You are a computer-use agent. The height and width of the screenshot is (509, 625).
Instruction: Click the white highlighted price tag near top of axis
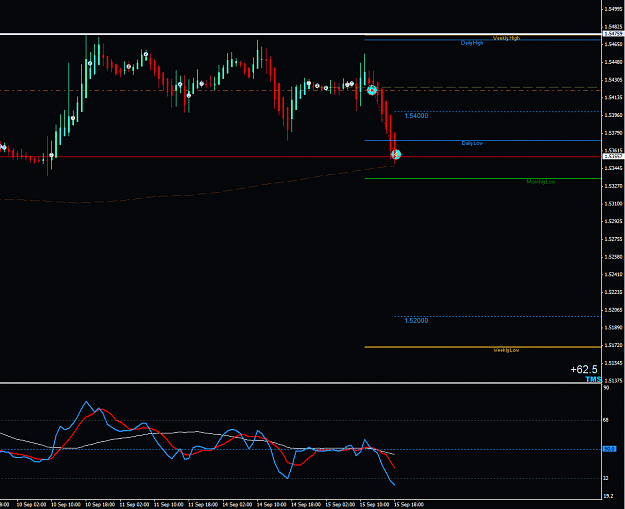(613, 34)
